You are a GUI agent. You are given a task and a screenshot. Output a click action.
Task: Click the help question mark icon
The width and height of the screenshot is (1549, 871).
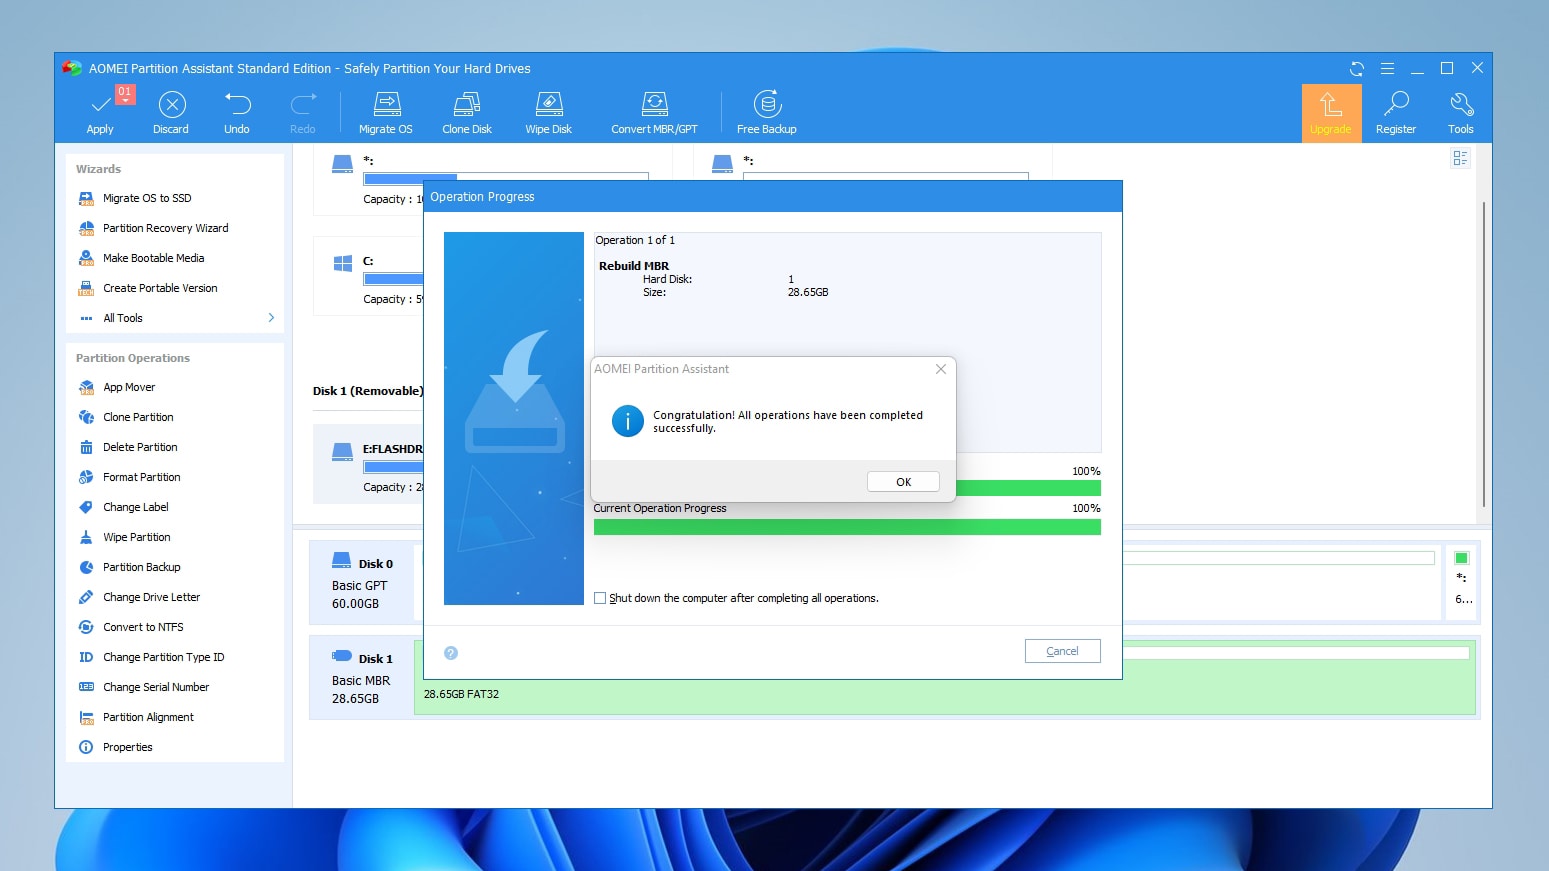[x=451, y=653]
